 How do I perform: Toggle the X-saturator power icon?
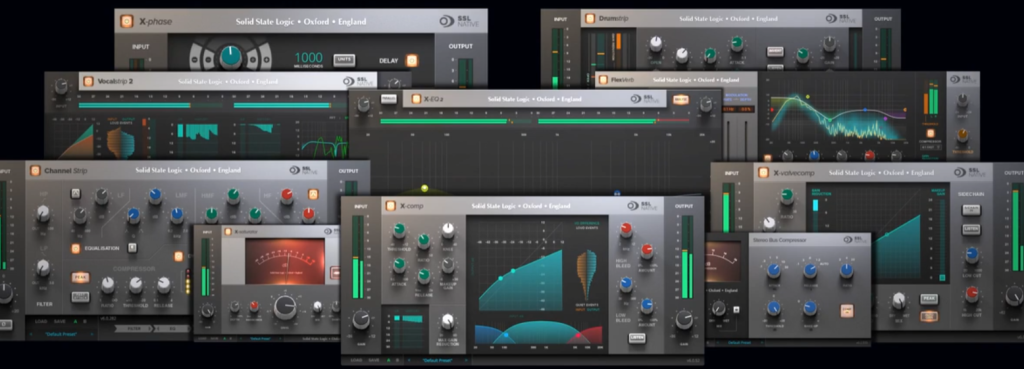pyautogui.click(x=228, y=232)
